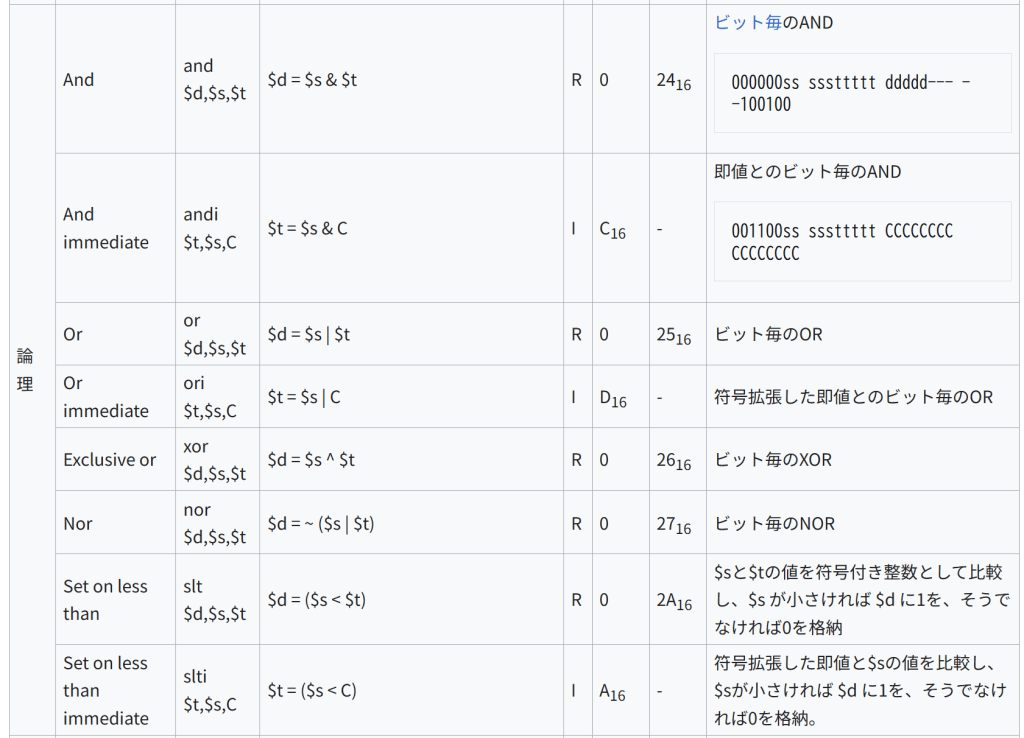
Task: Select the ビット毎のXOR description text
Action: click(773, 460)
